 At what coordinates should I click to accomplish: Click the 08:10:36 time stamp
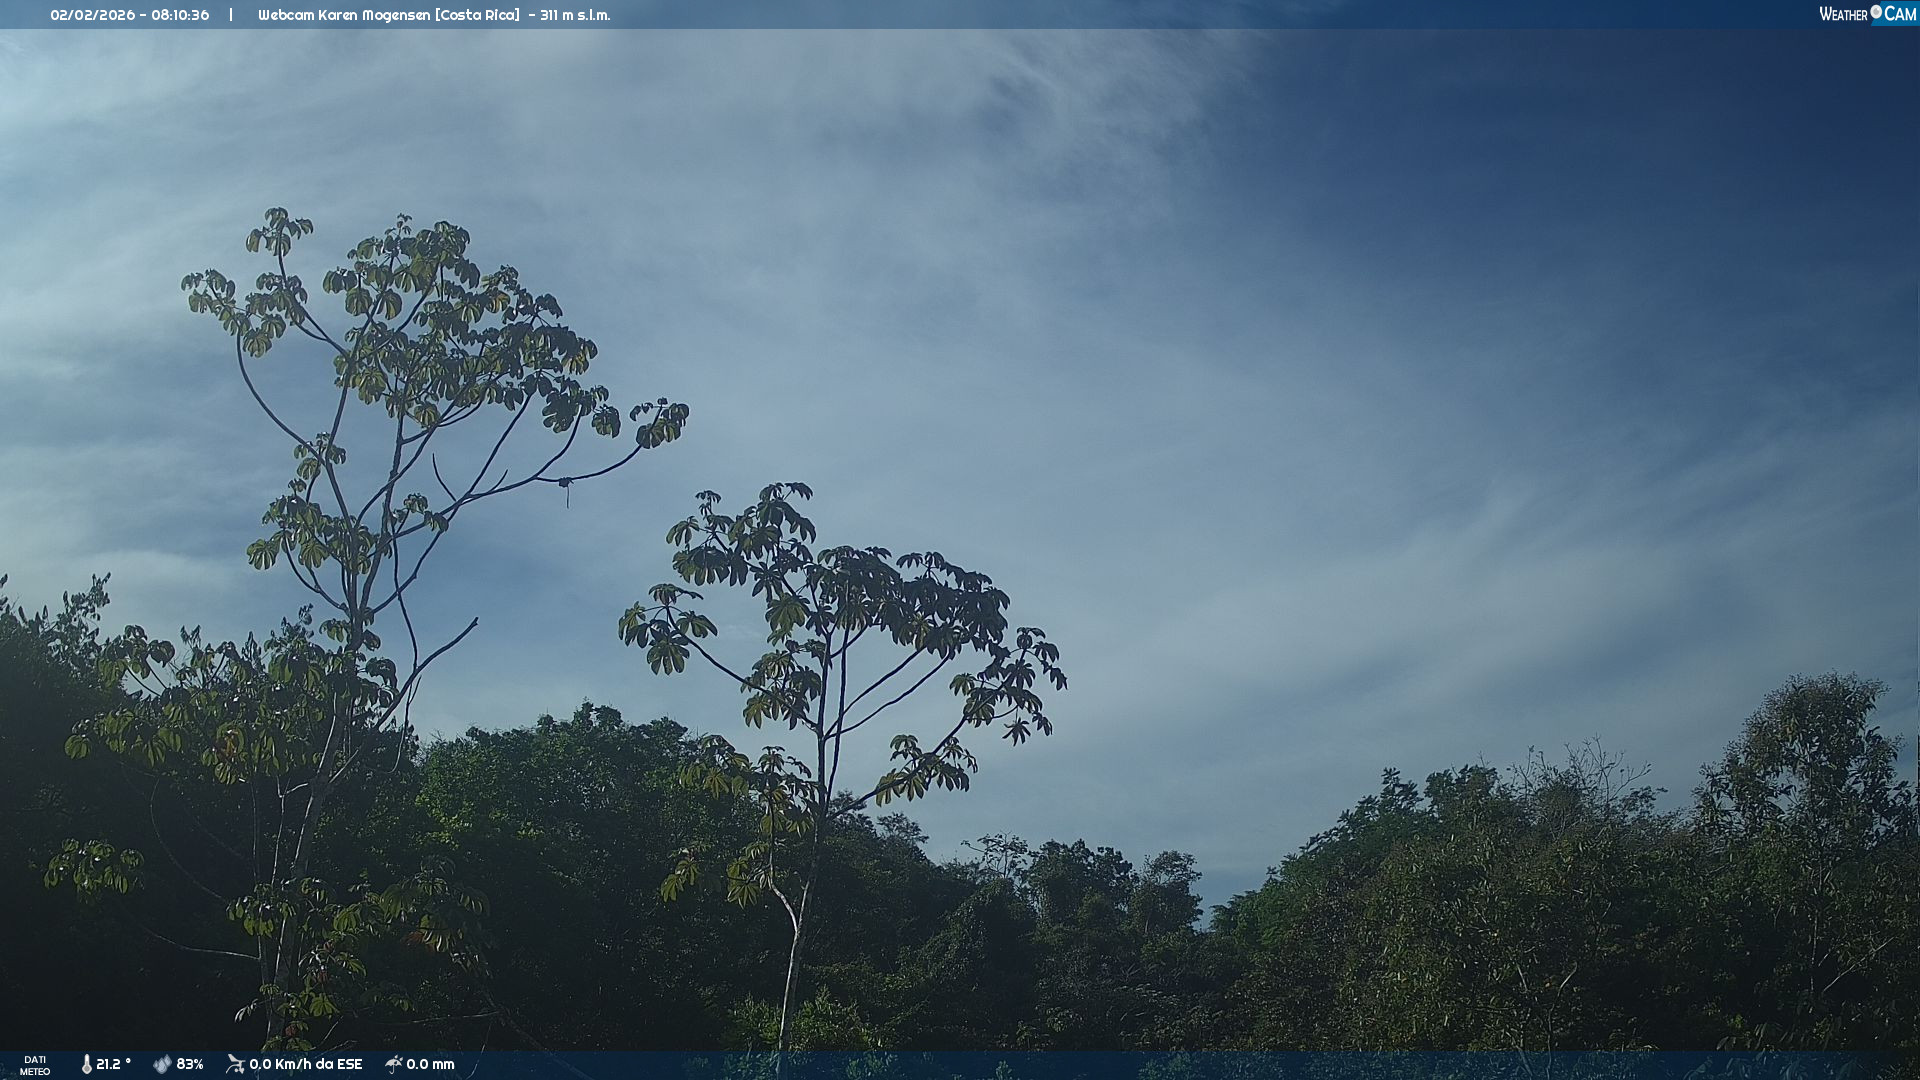[x=180, y=15]
